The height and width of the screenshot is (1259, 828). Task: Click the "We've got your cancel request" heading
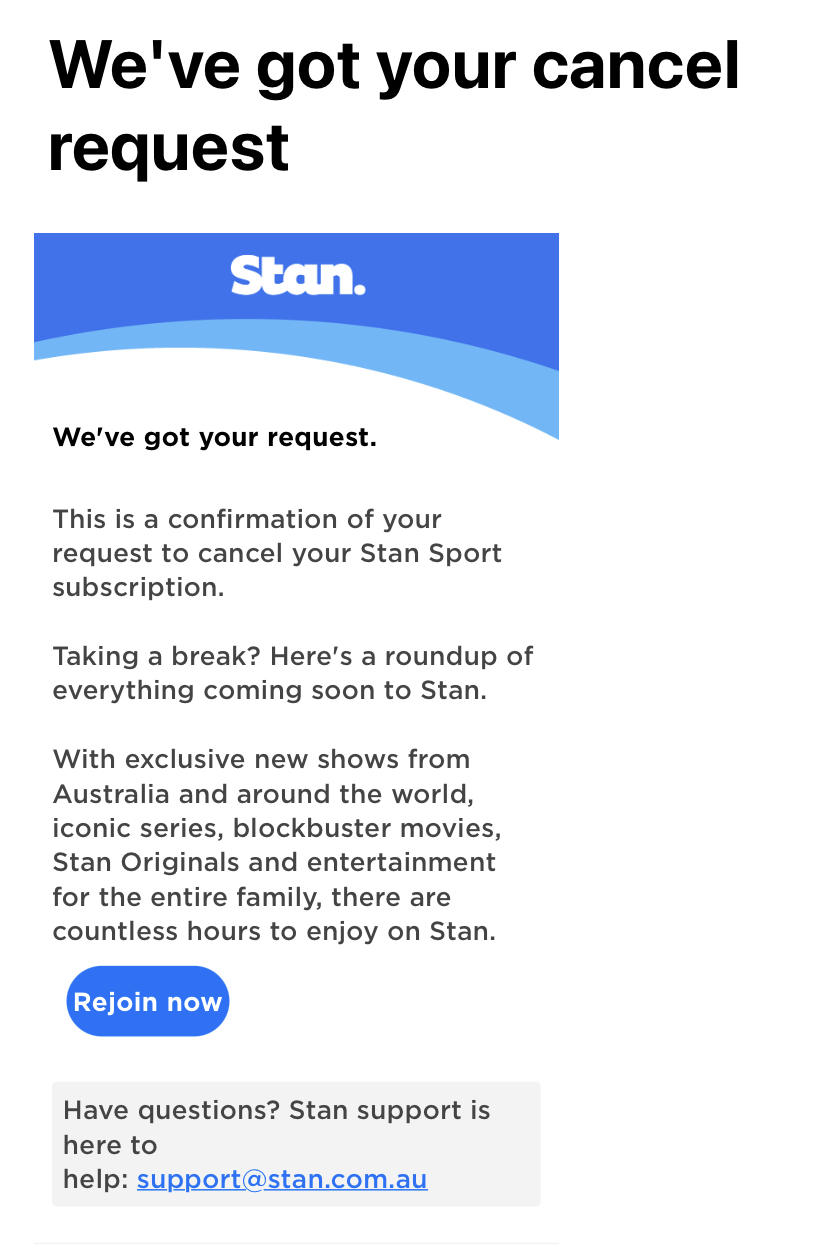394,105
